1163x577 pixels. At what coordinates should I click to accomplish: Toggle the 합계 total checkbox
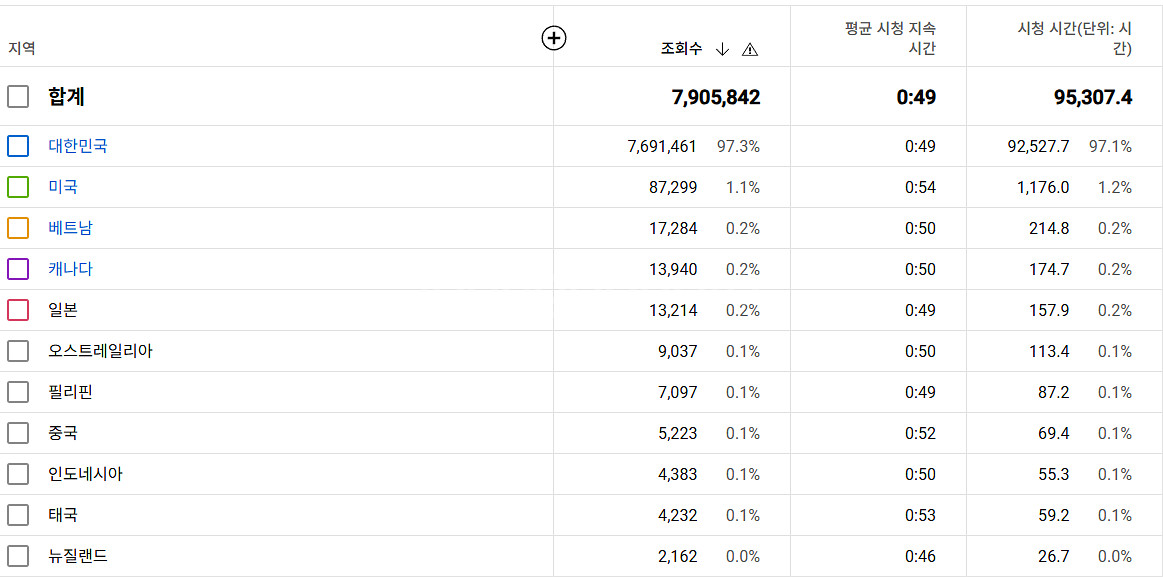click(18, 97)
